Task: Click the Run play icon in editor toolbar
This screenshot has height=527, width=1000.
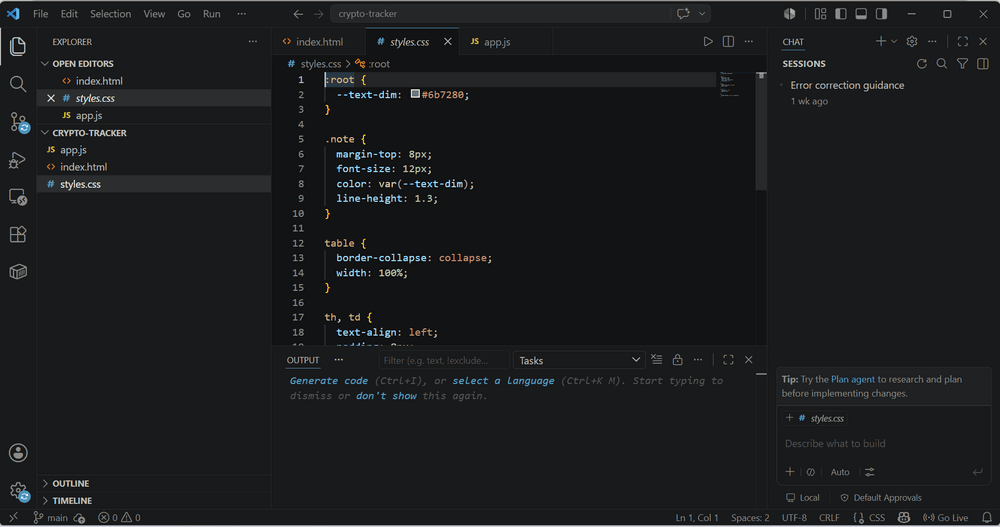Action: click(x=708, y=41)
